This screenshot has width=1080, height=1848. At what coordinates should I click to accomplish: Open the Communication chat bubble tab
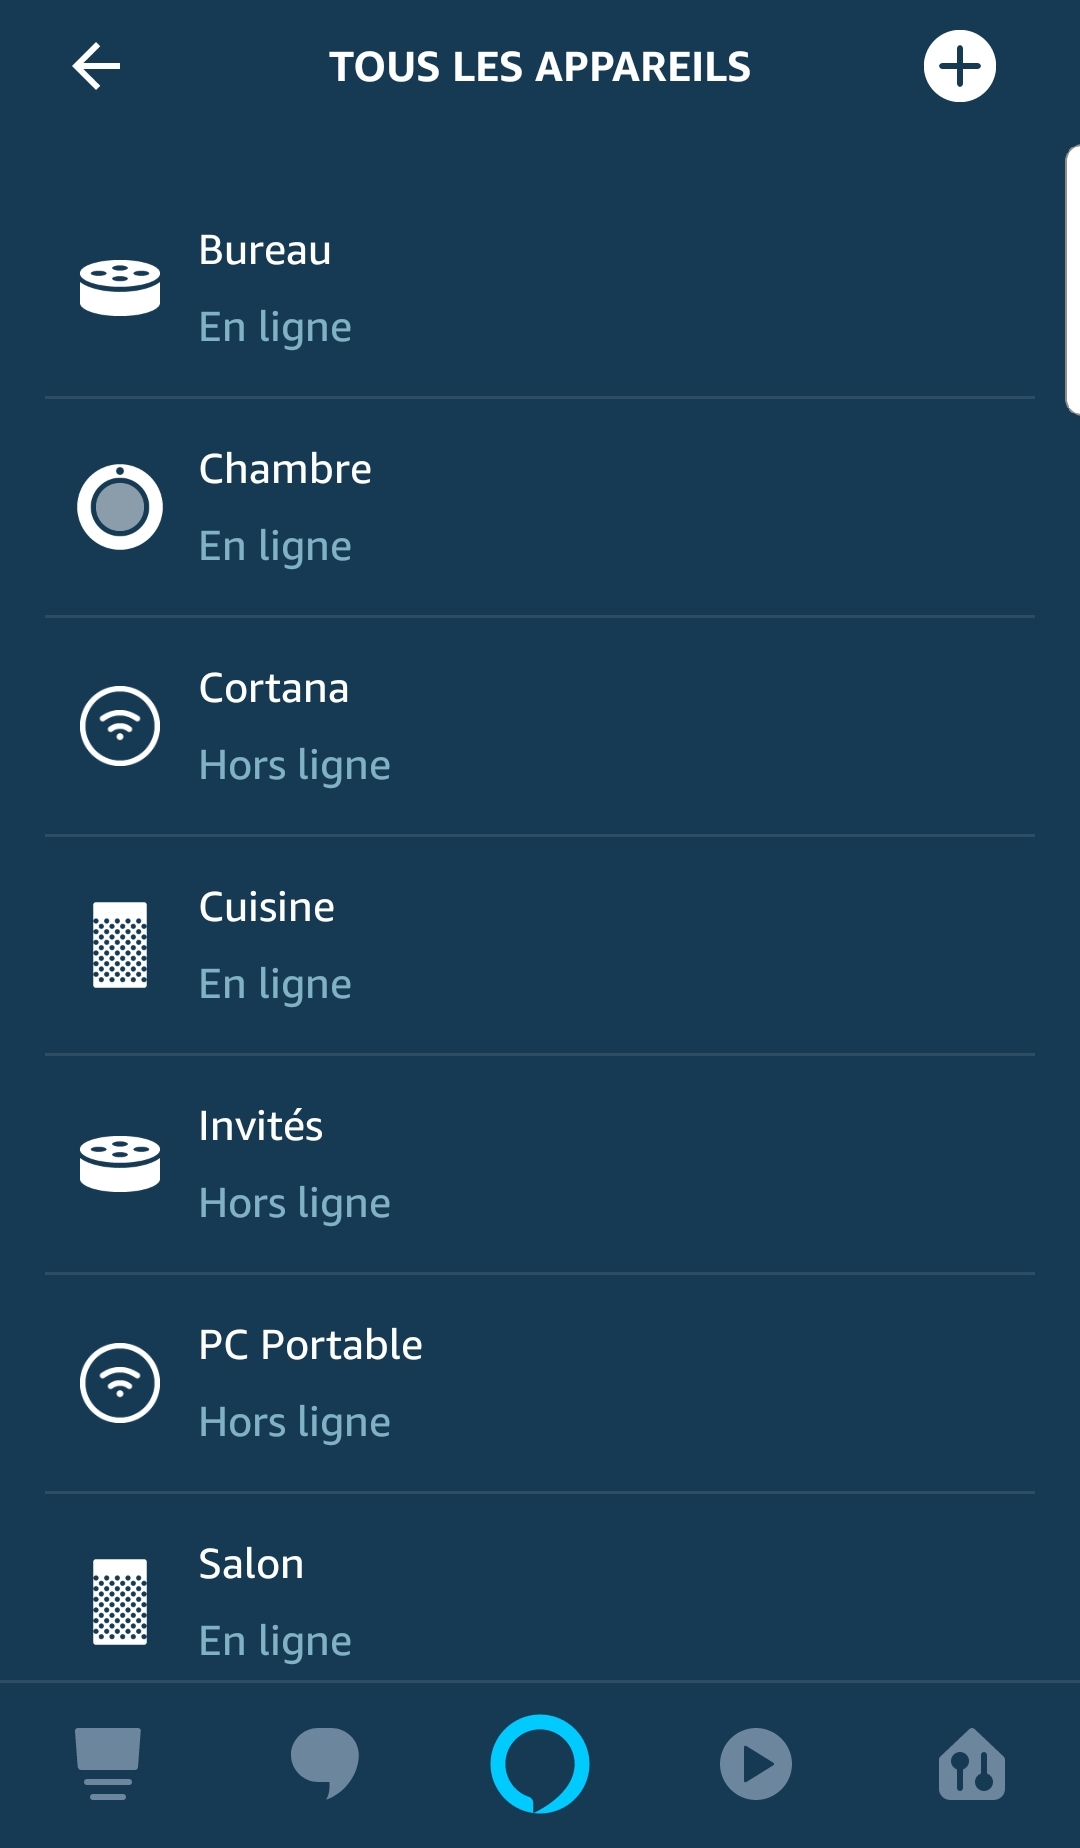[x=324, y=1764]
